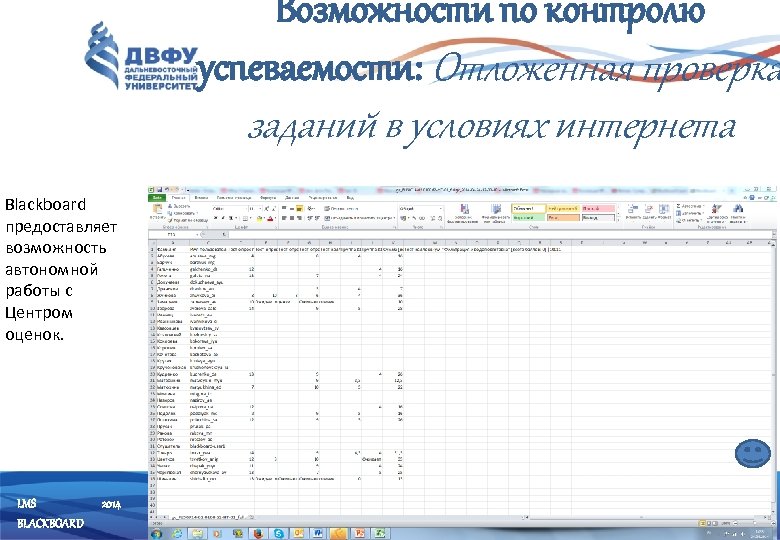Open the green File (Файл) tab
Viewport: 780px width, 540px height.
[157, 198]
